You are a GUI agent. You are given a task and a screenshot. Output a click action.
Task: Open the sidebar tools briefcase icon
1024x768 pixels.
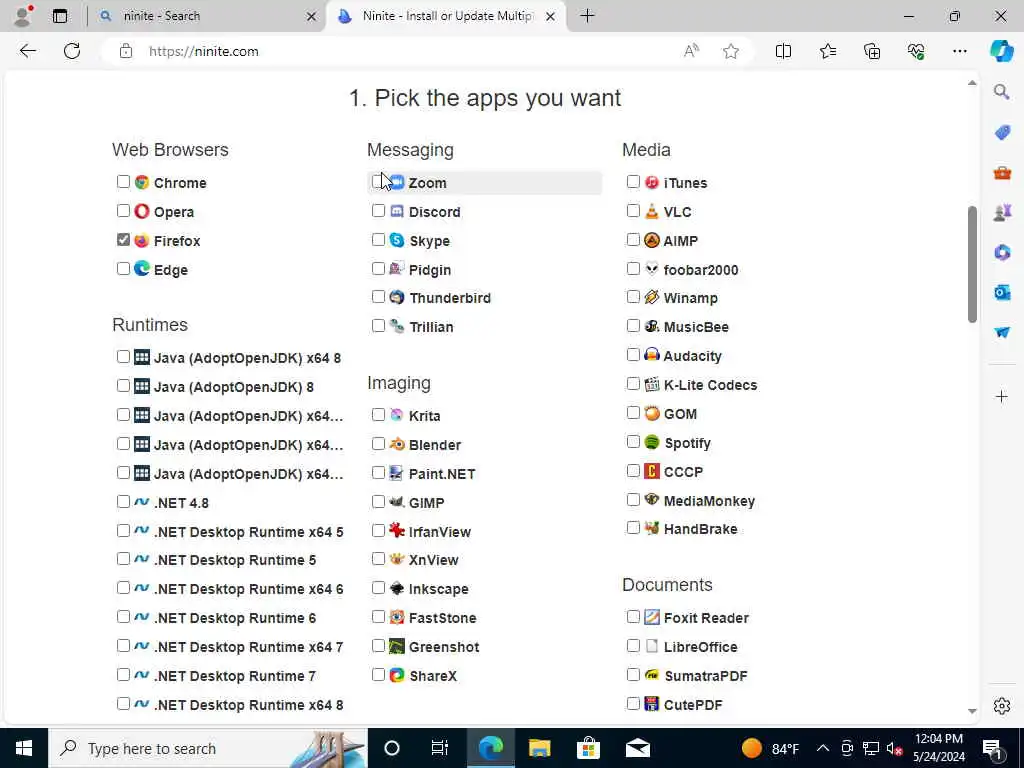tap(1002, 172)
